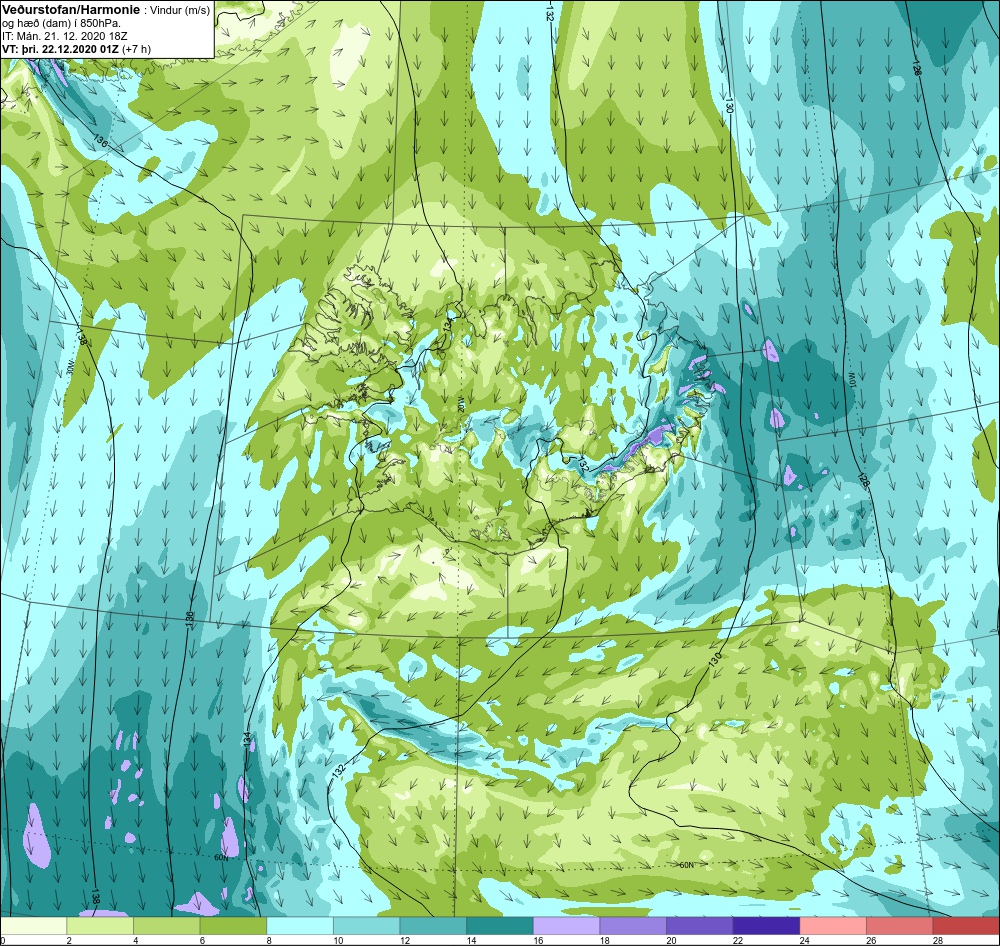Screen dimensions: 1000x946
Task: Select the 20–22 m/s purple legend swatch
Action: click(700, 926)
